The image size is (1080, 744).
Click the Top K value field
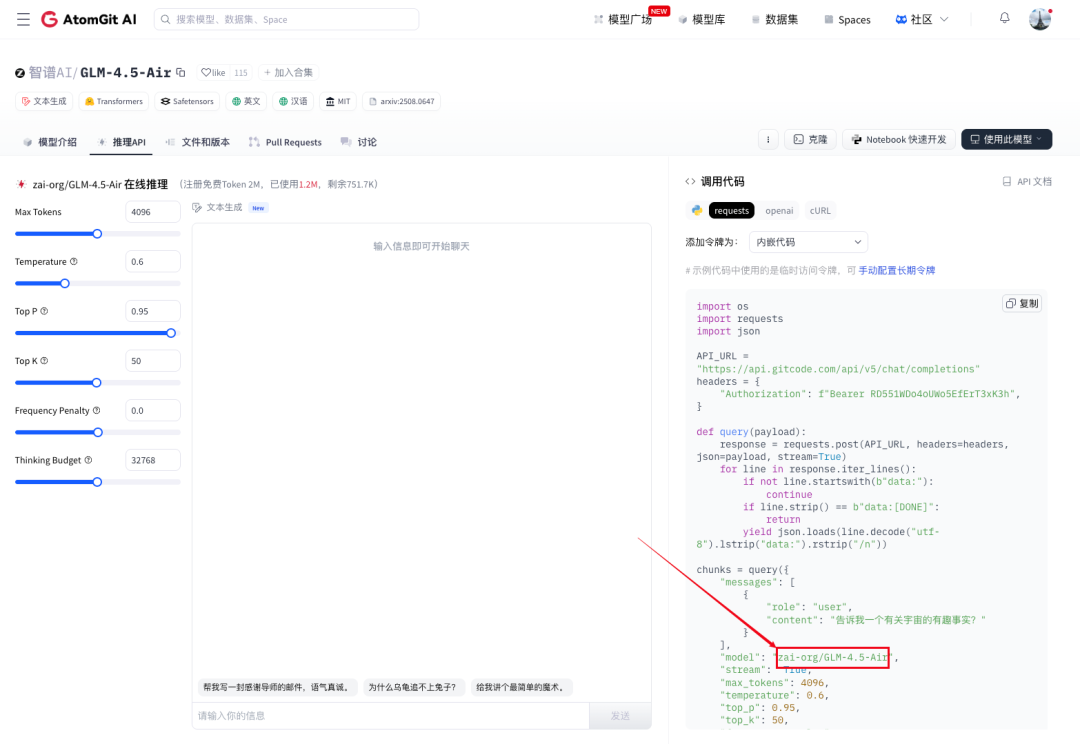(153, 361)
